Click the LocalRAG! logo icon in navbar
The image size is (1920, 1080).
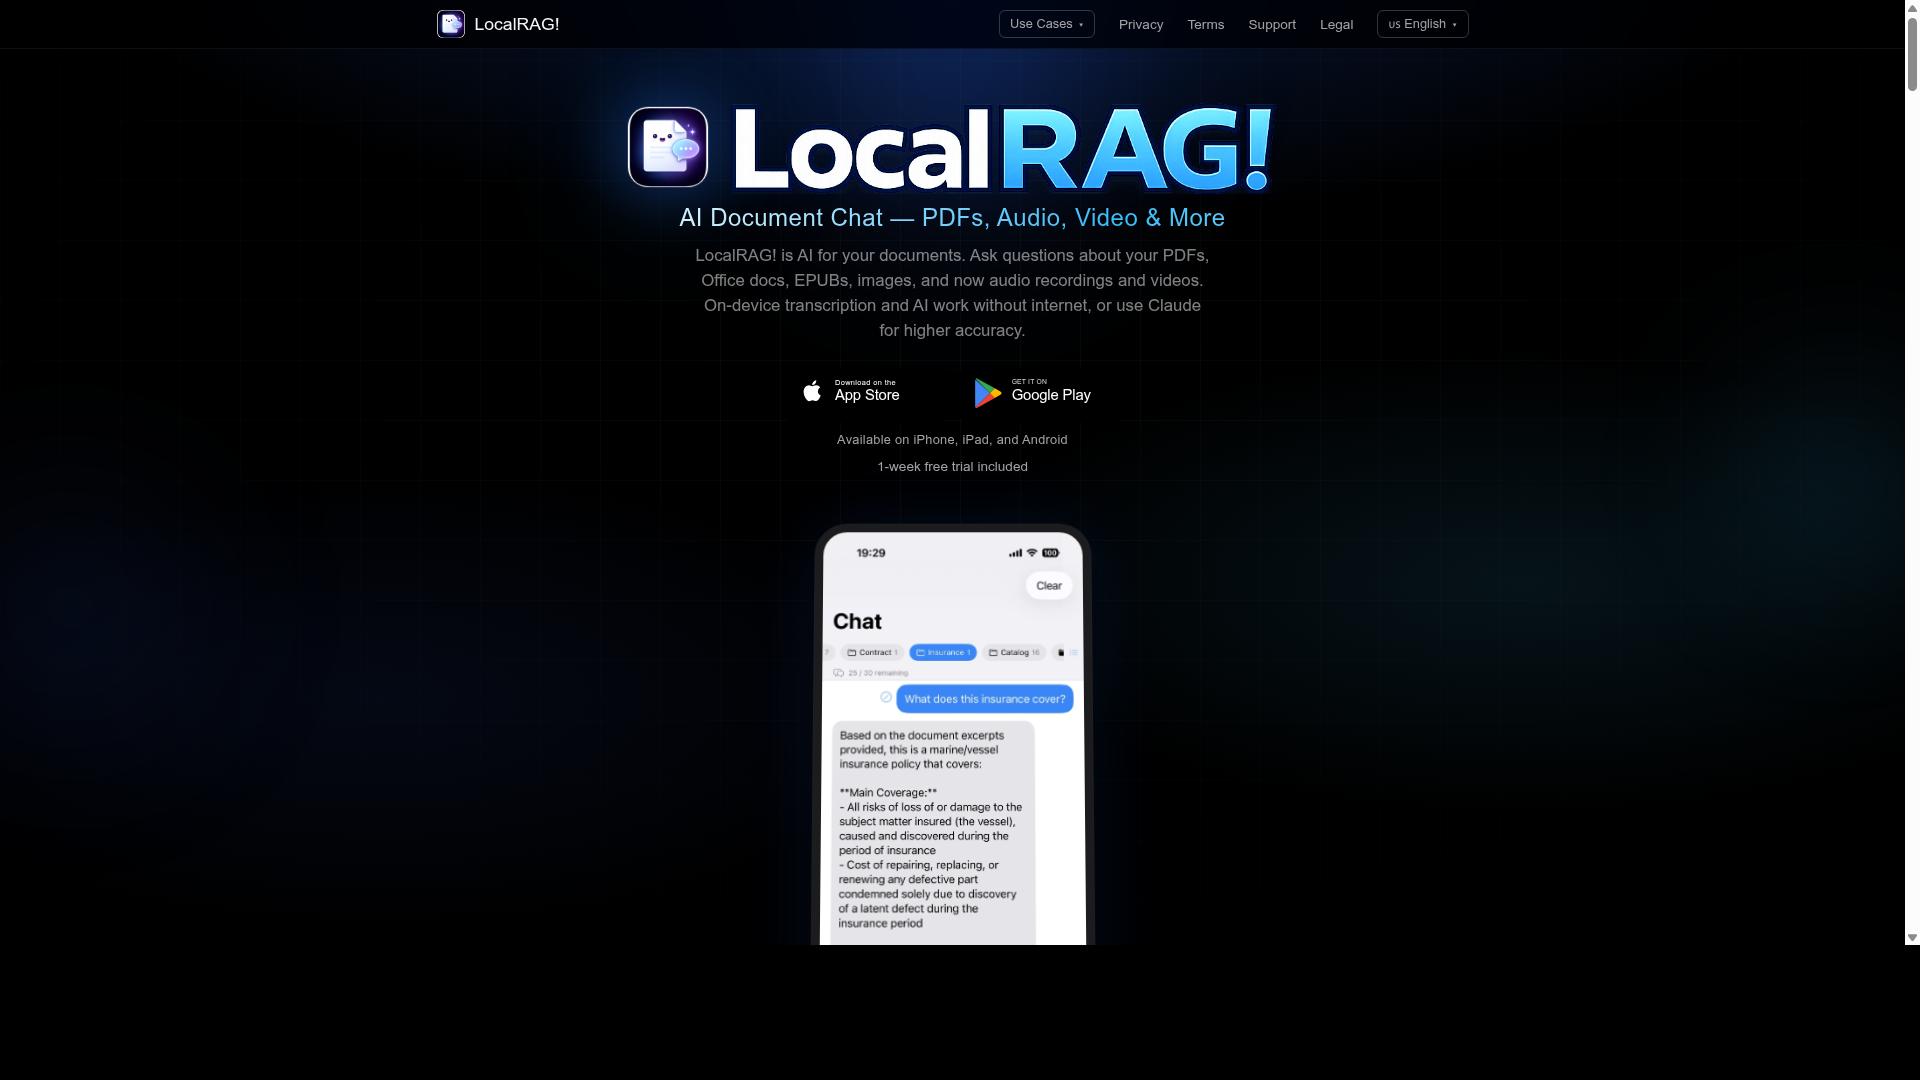[x=451, y=24]
